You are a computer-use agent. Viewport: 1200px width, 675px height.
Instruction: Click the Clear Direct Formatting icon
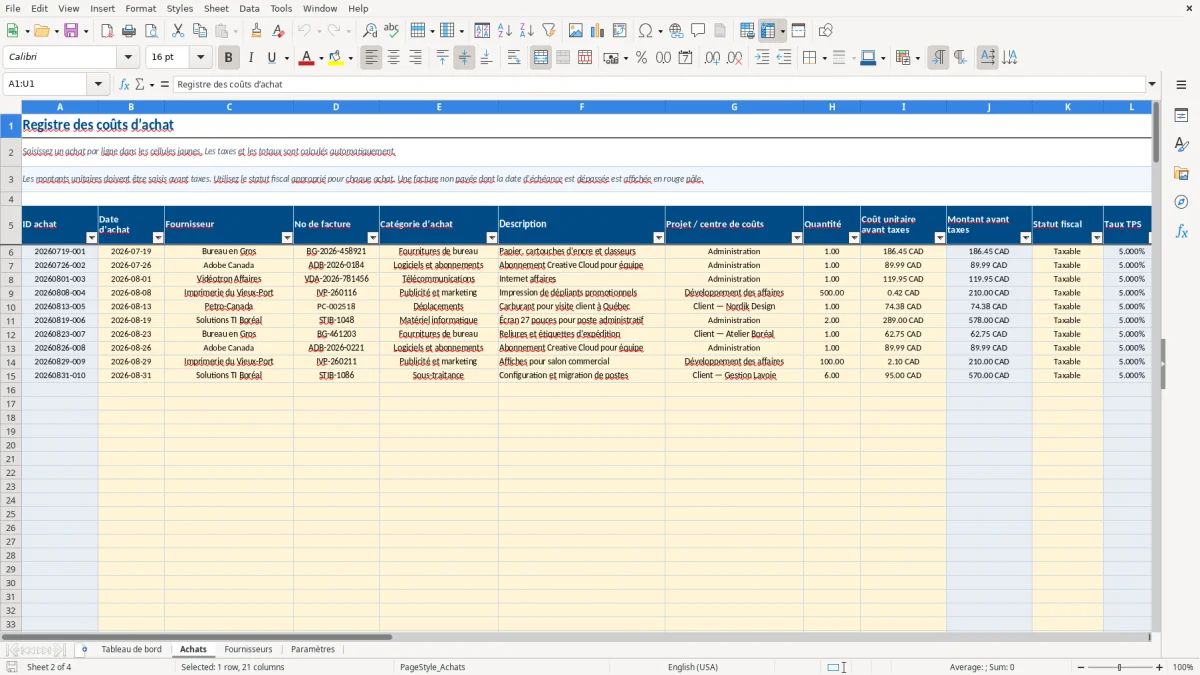point(279,31)
